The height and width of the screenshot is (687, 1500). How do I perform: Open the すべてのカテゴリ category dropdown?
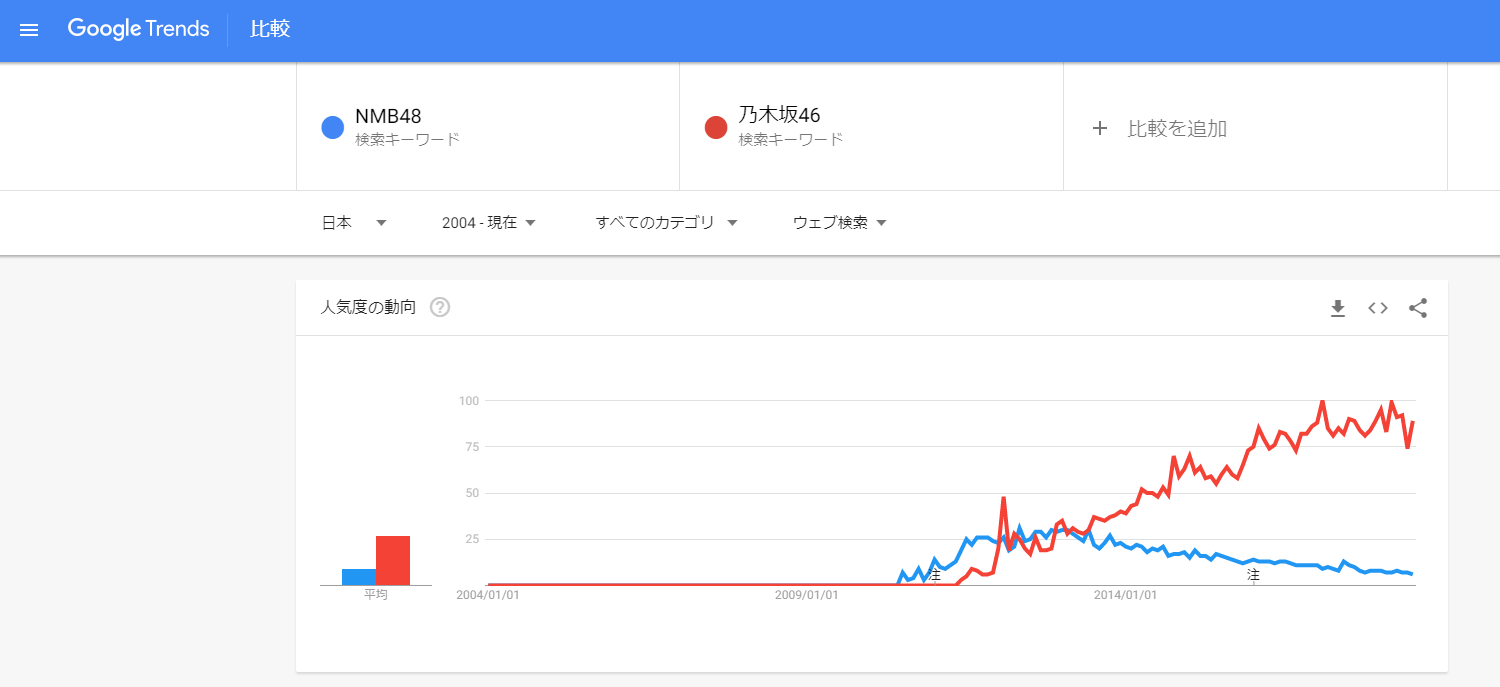[666, 223]
